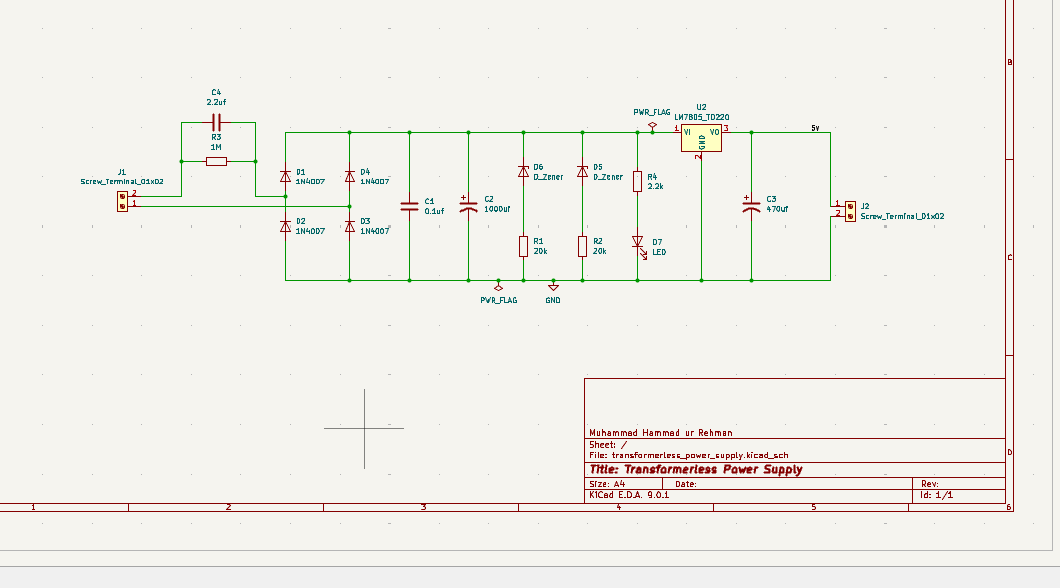Viewport: 1060px width, 588px height.
Task: Click the 'U2' reference designator
Action: [x=702, y=107]
